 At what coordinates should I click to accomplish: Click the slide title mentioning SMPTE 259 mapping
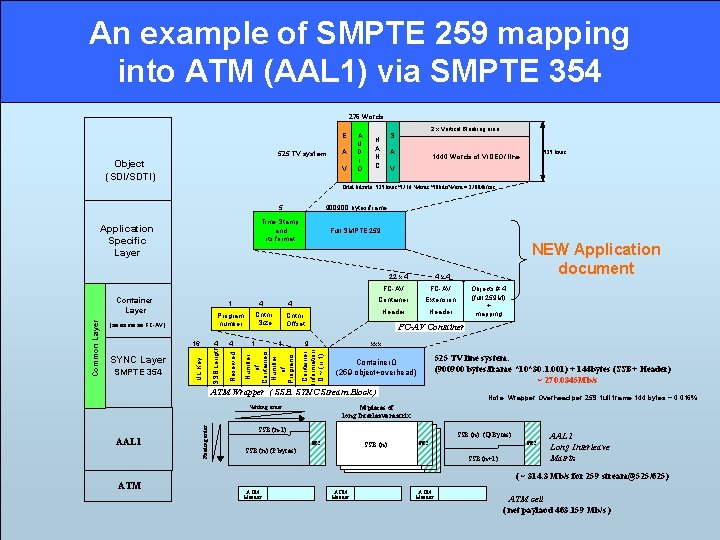[359, 51]
